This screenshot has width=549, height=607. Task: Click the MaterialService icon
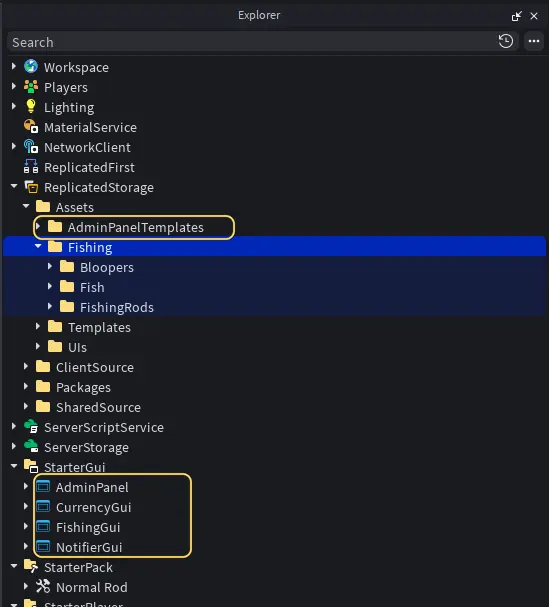[x=31, y=127]
